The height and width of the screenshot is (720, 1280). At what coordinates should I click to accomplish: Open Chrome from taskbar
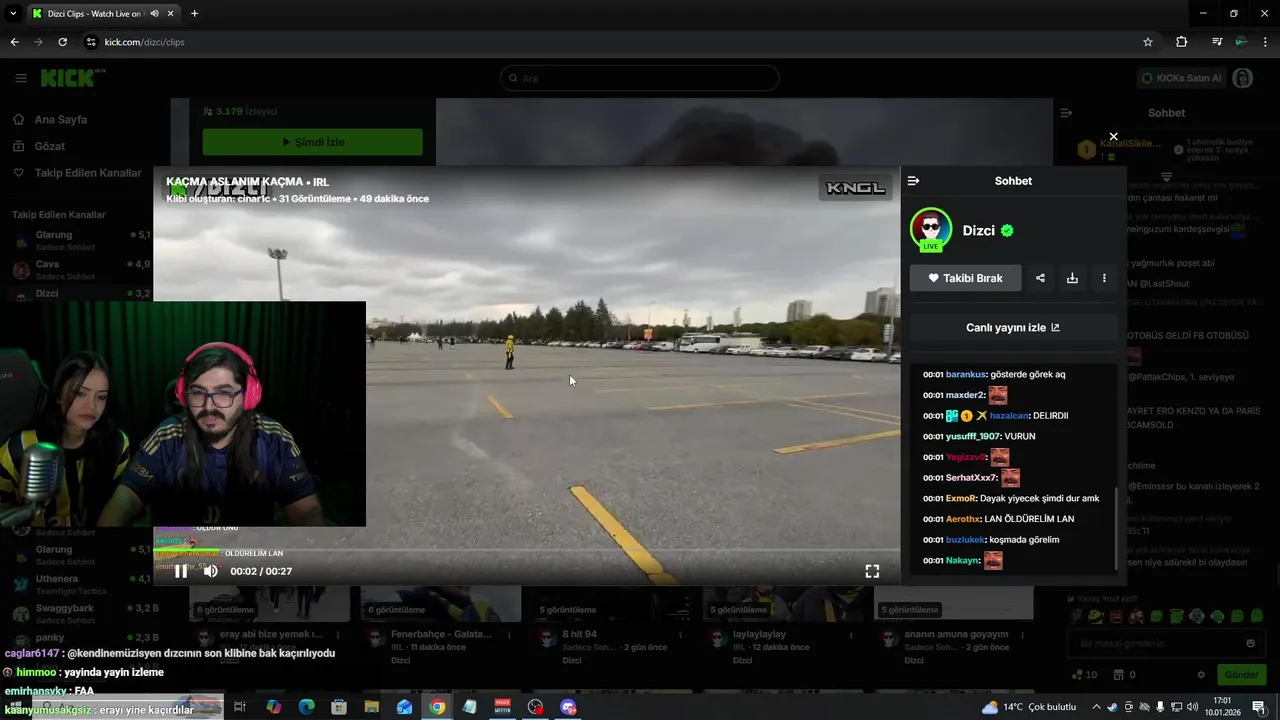[x=437, y=707]
